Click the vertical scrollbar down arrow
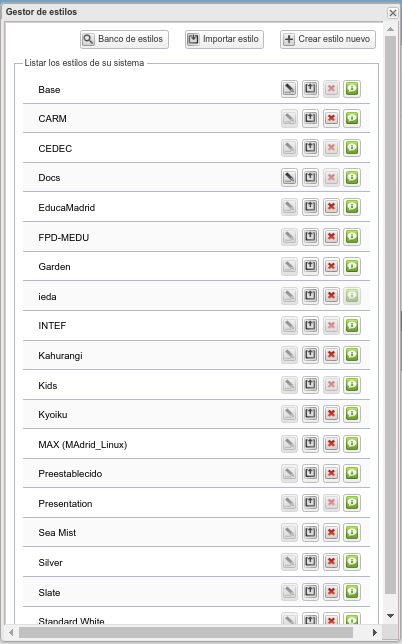This screenshot has width=402, height=644. pos(391,616)
